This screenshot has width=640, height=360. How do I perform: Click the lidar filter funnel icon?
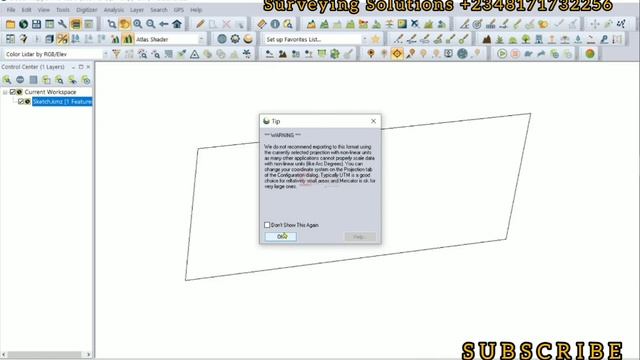tap(116, 54)
